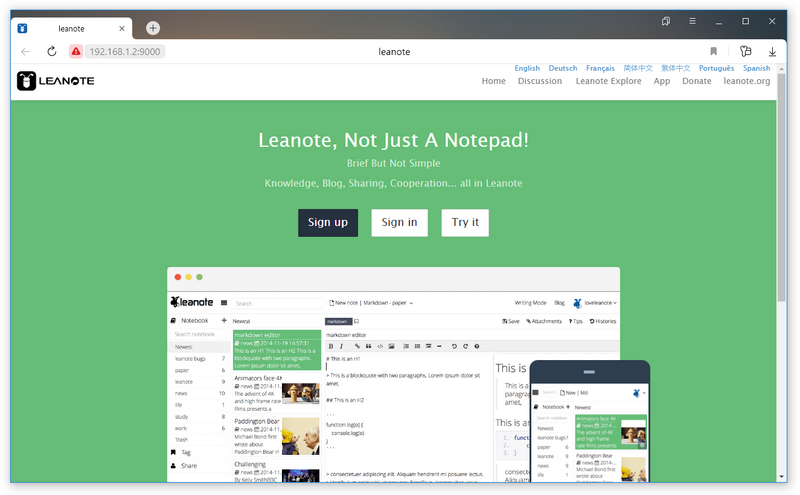The image size is (800, 495).
Task: Click the address bar URL 192.168.1.2:9000
Action: click(124, 52)
